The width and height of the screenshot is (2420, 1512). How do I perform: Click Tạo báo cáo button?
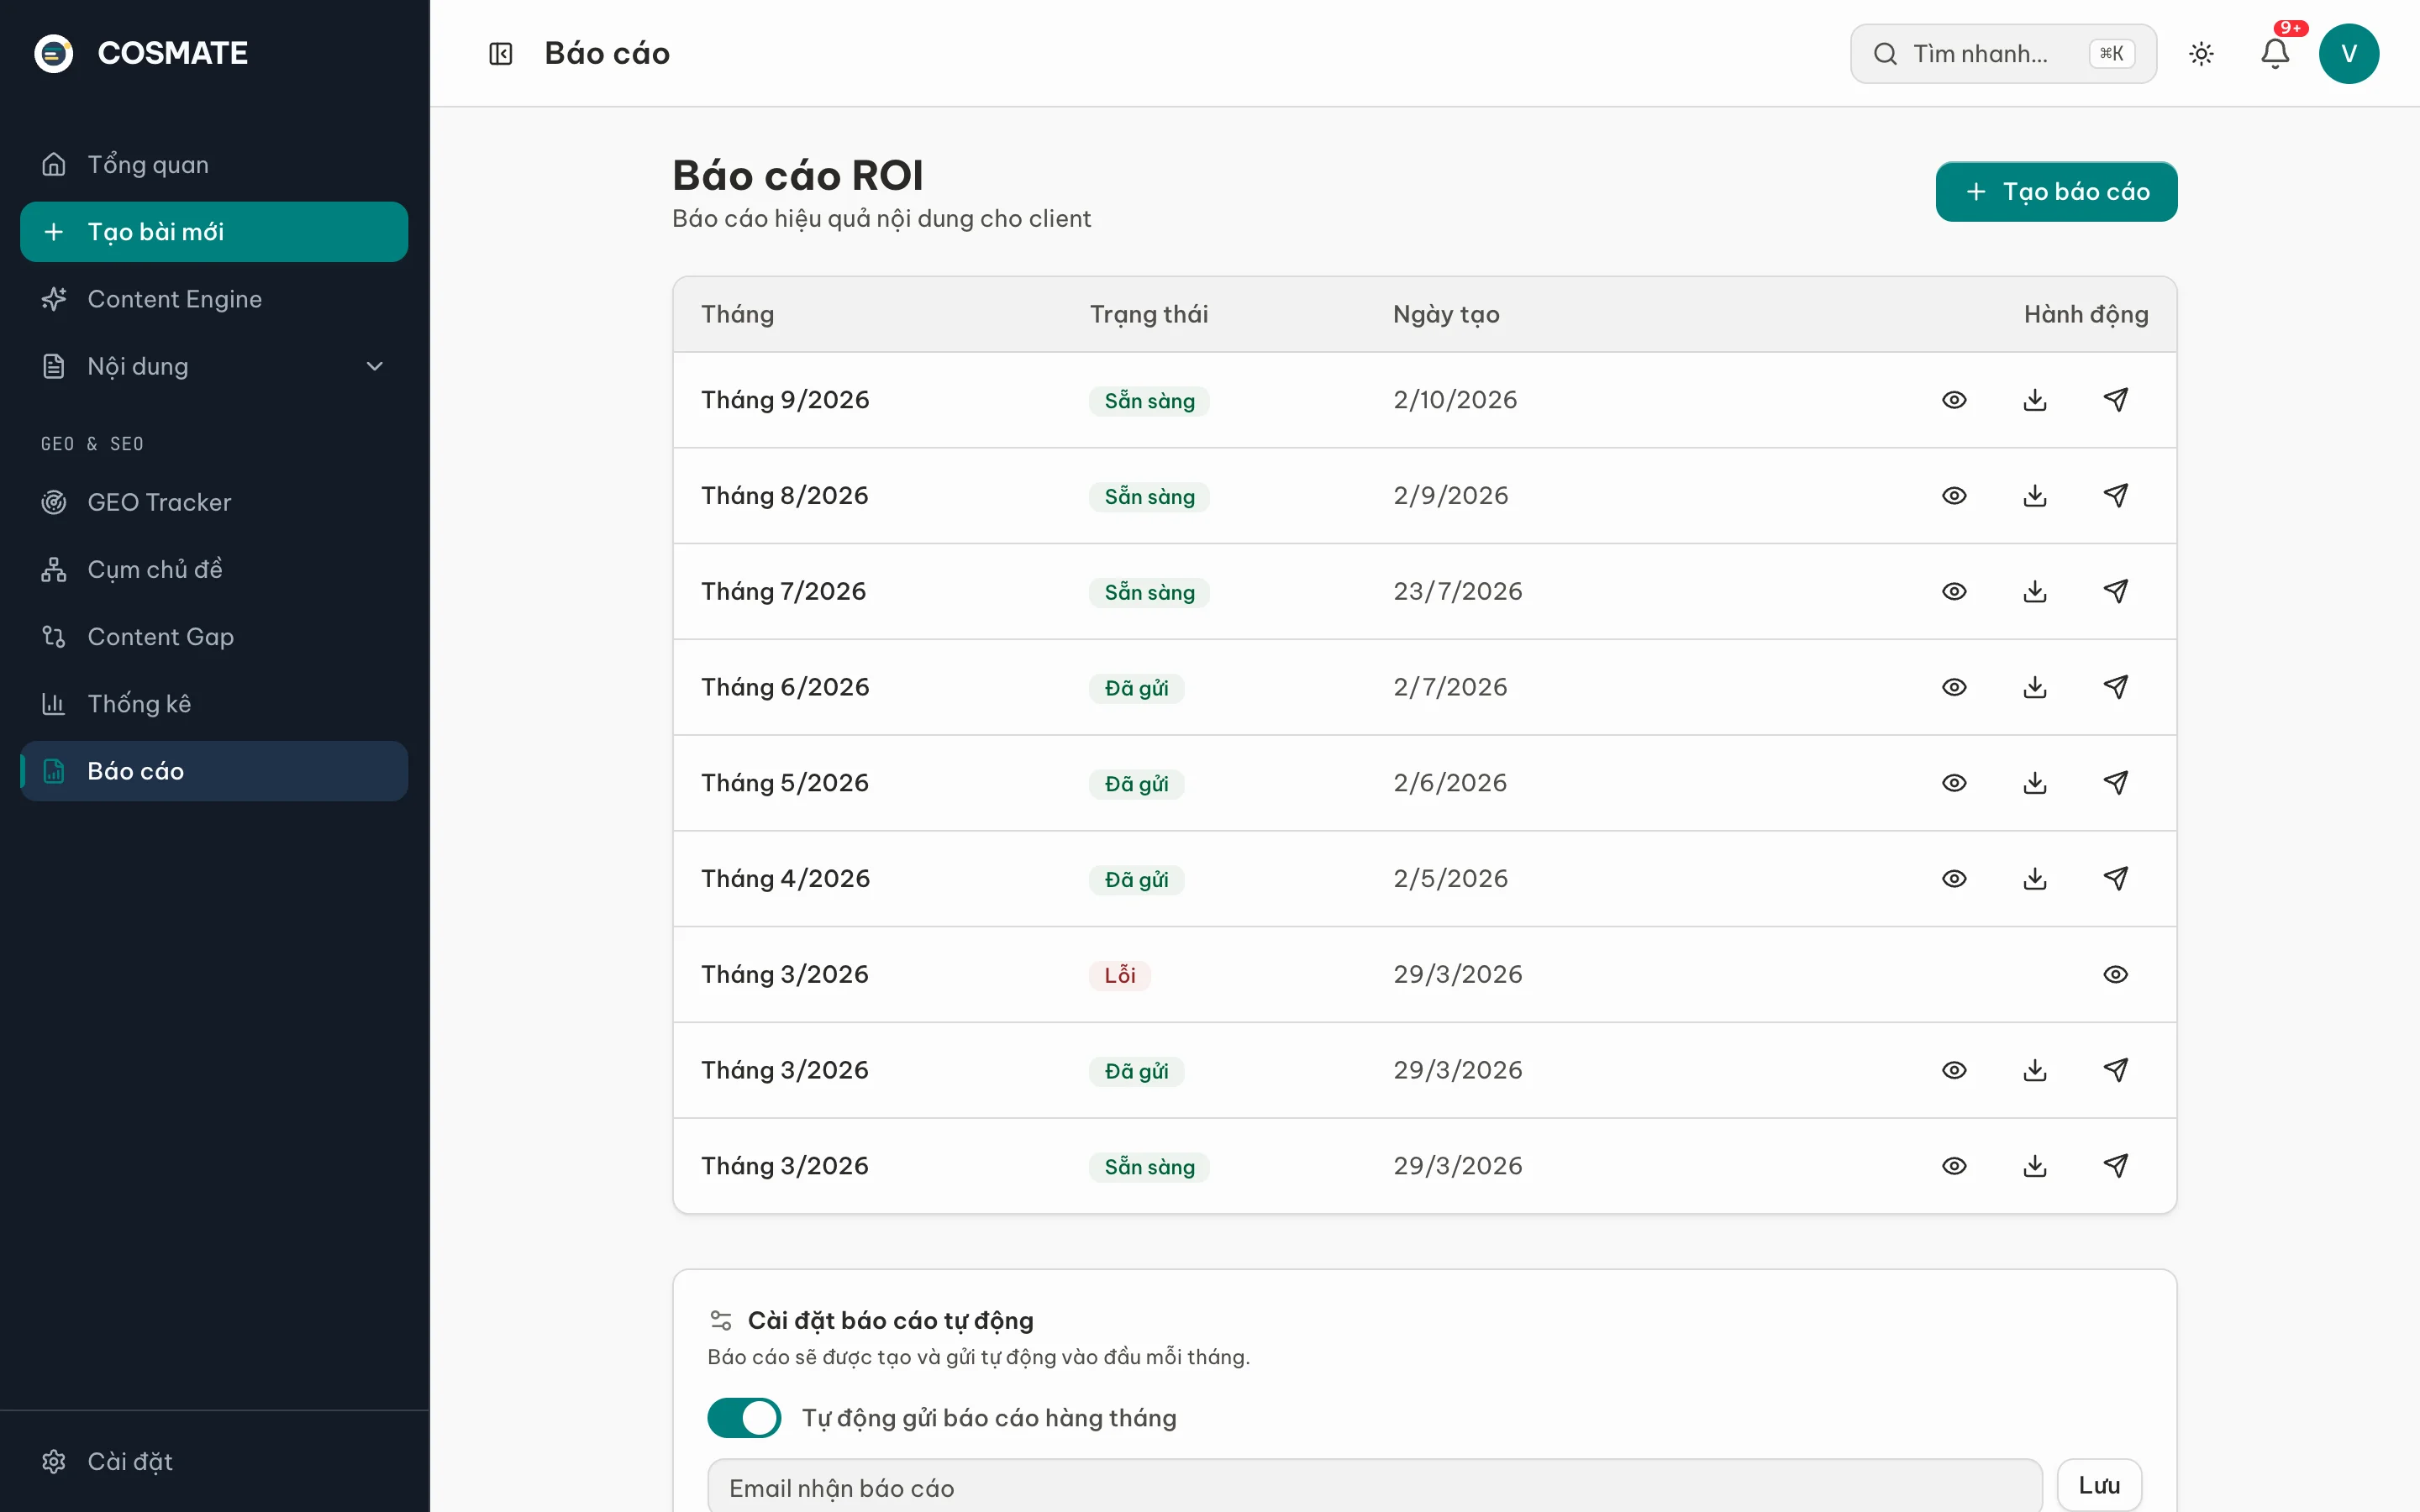click(x=2056, y=192)
